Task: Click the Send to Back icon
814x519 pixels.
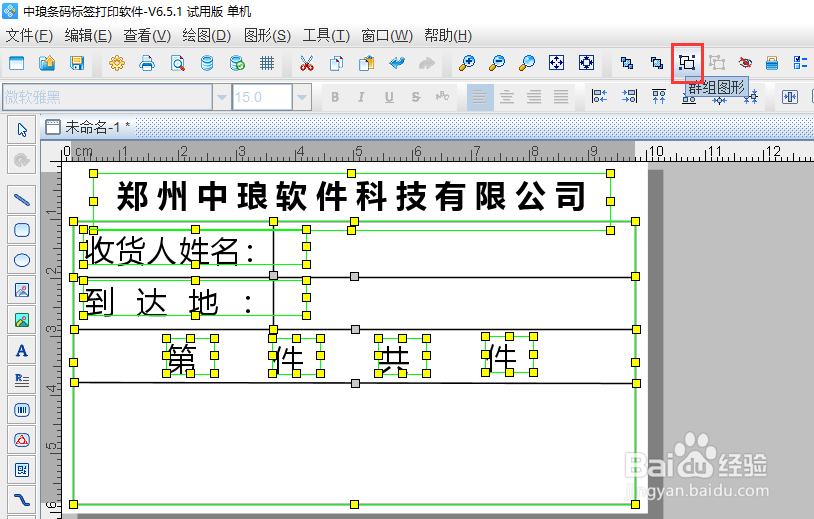Action: (x=657, y=63)
